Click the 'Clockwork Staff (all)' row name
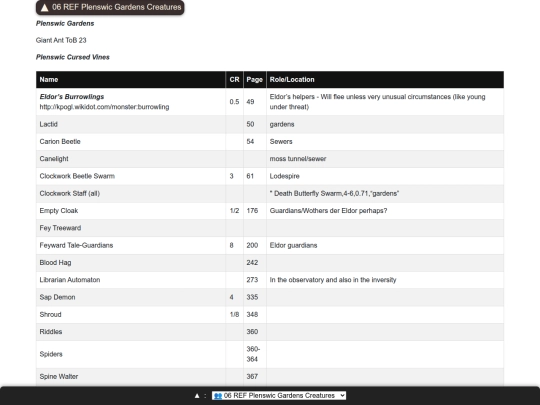The image size is (540, 405). coord(70,194)
